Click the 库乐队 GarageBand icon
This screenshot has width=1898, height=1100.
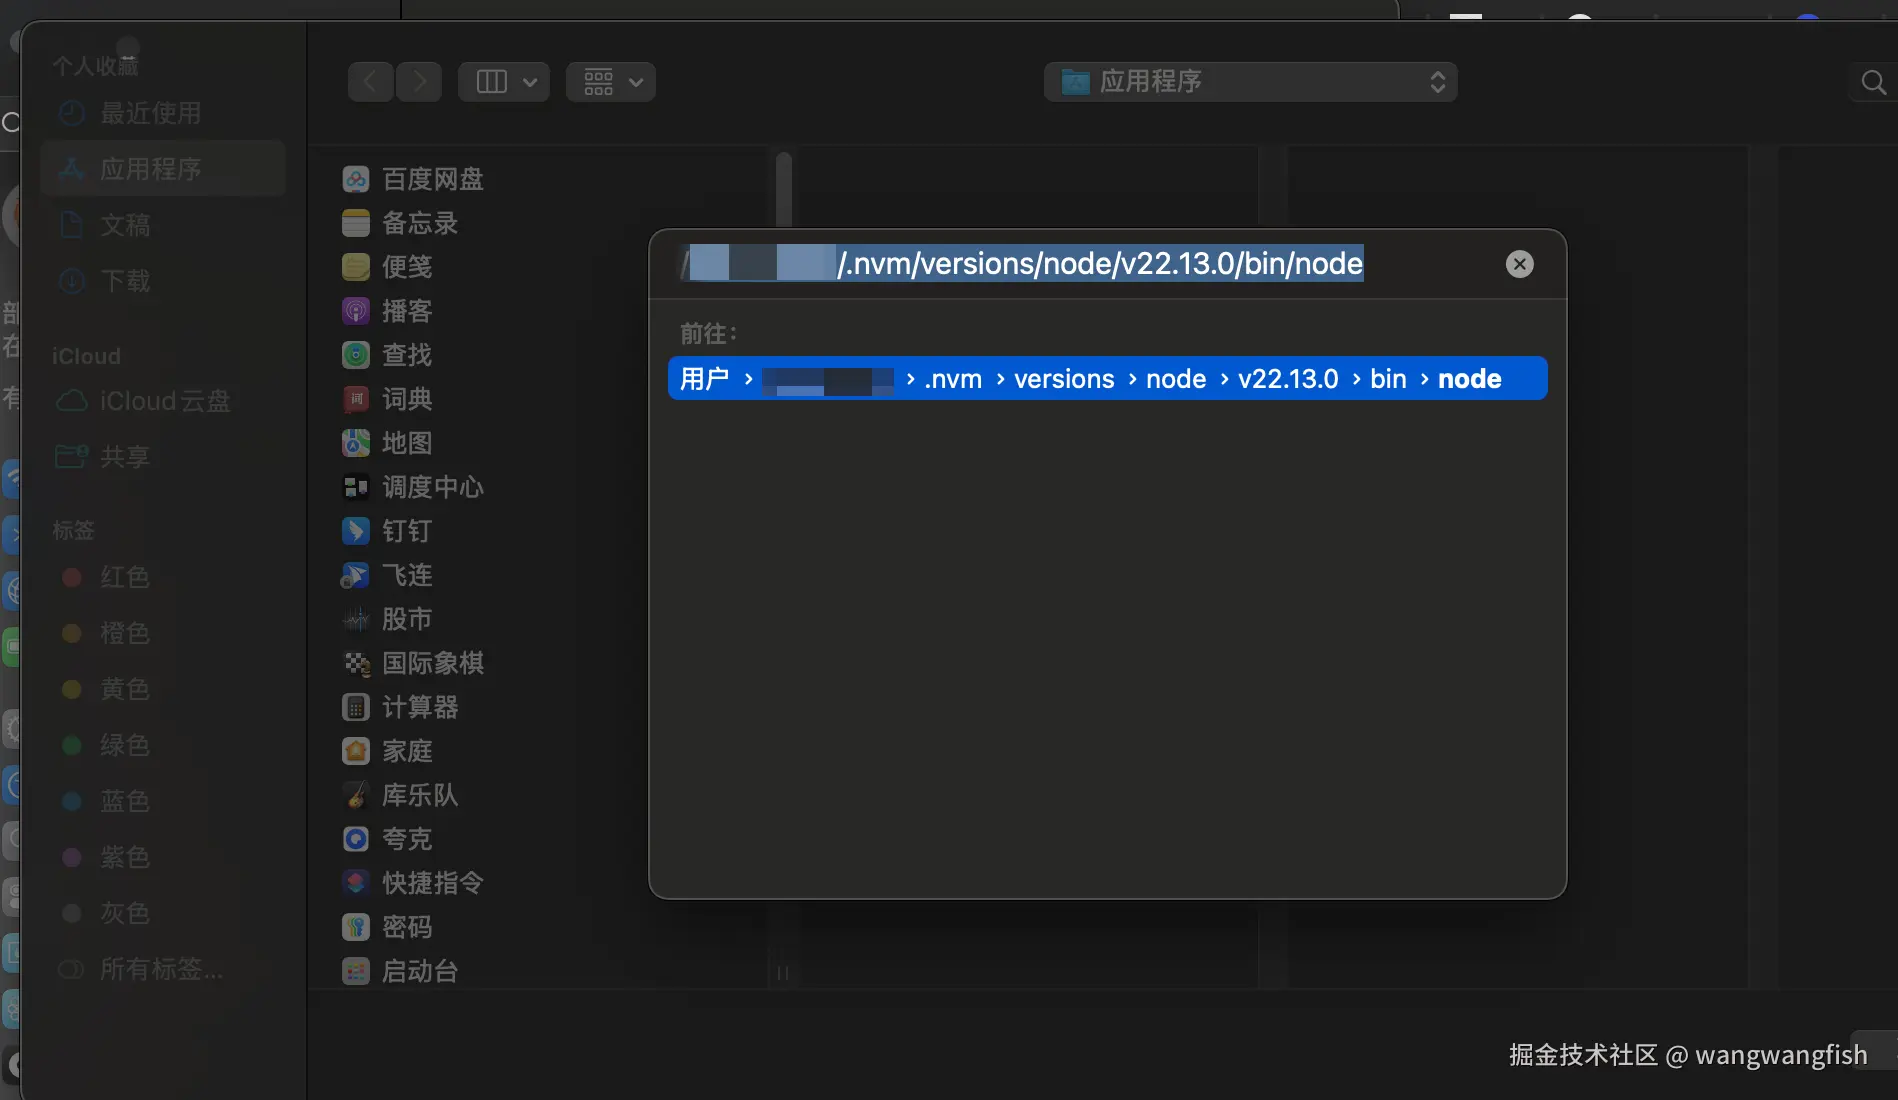coord(356,795)
